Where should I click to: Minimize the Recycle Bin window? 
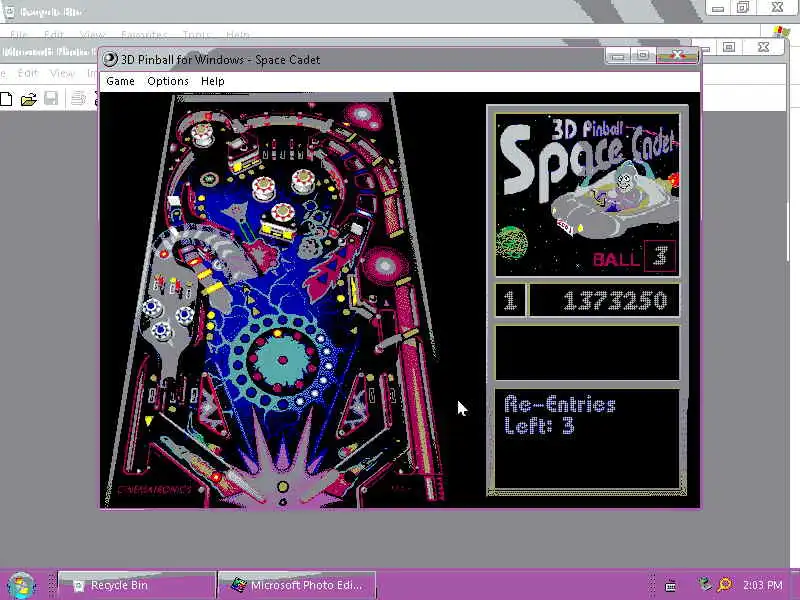[x=718, y=8]
